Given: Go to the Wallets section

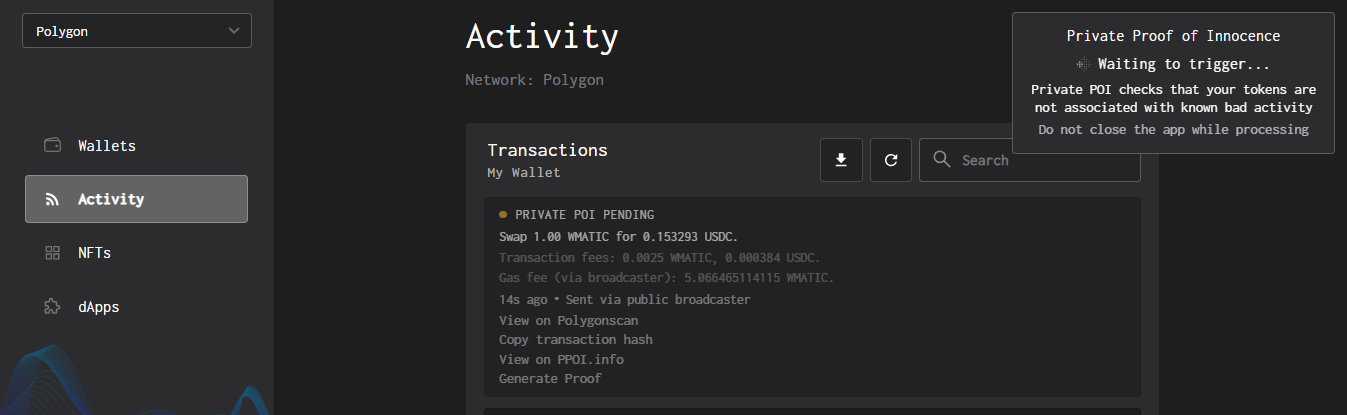Looking at the screenshot, I should 107,145.
